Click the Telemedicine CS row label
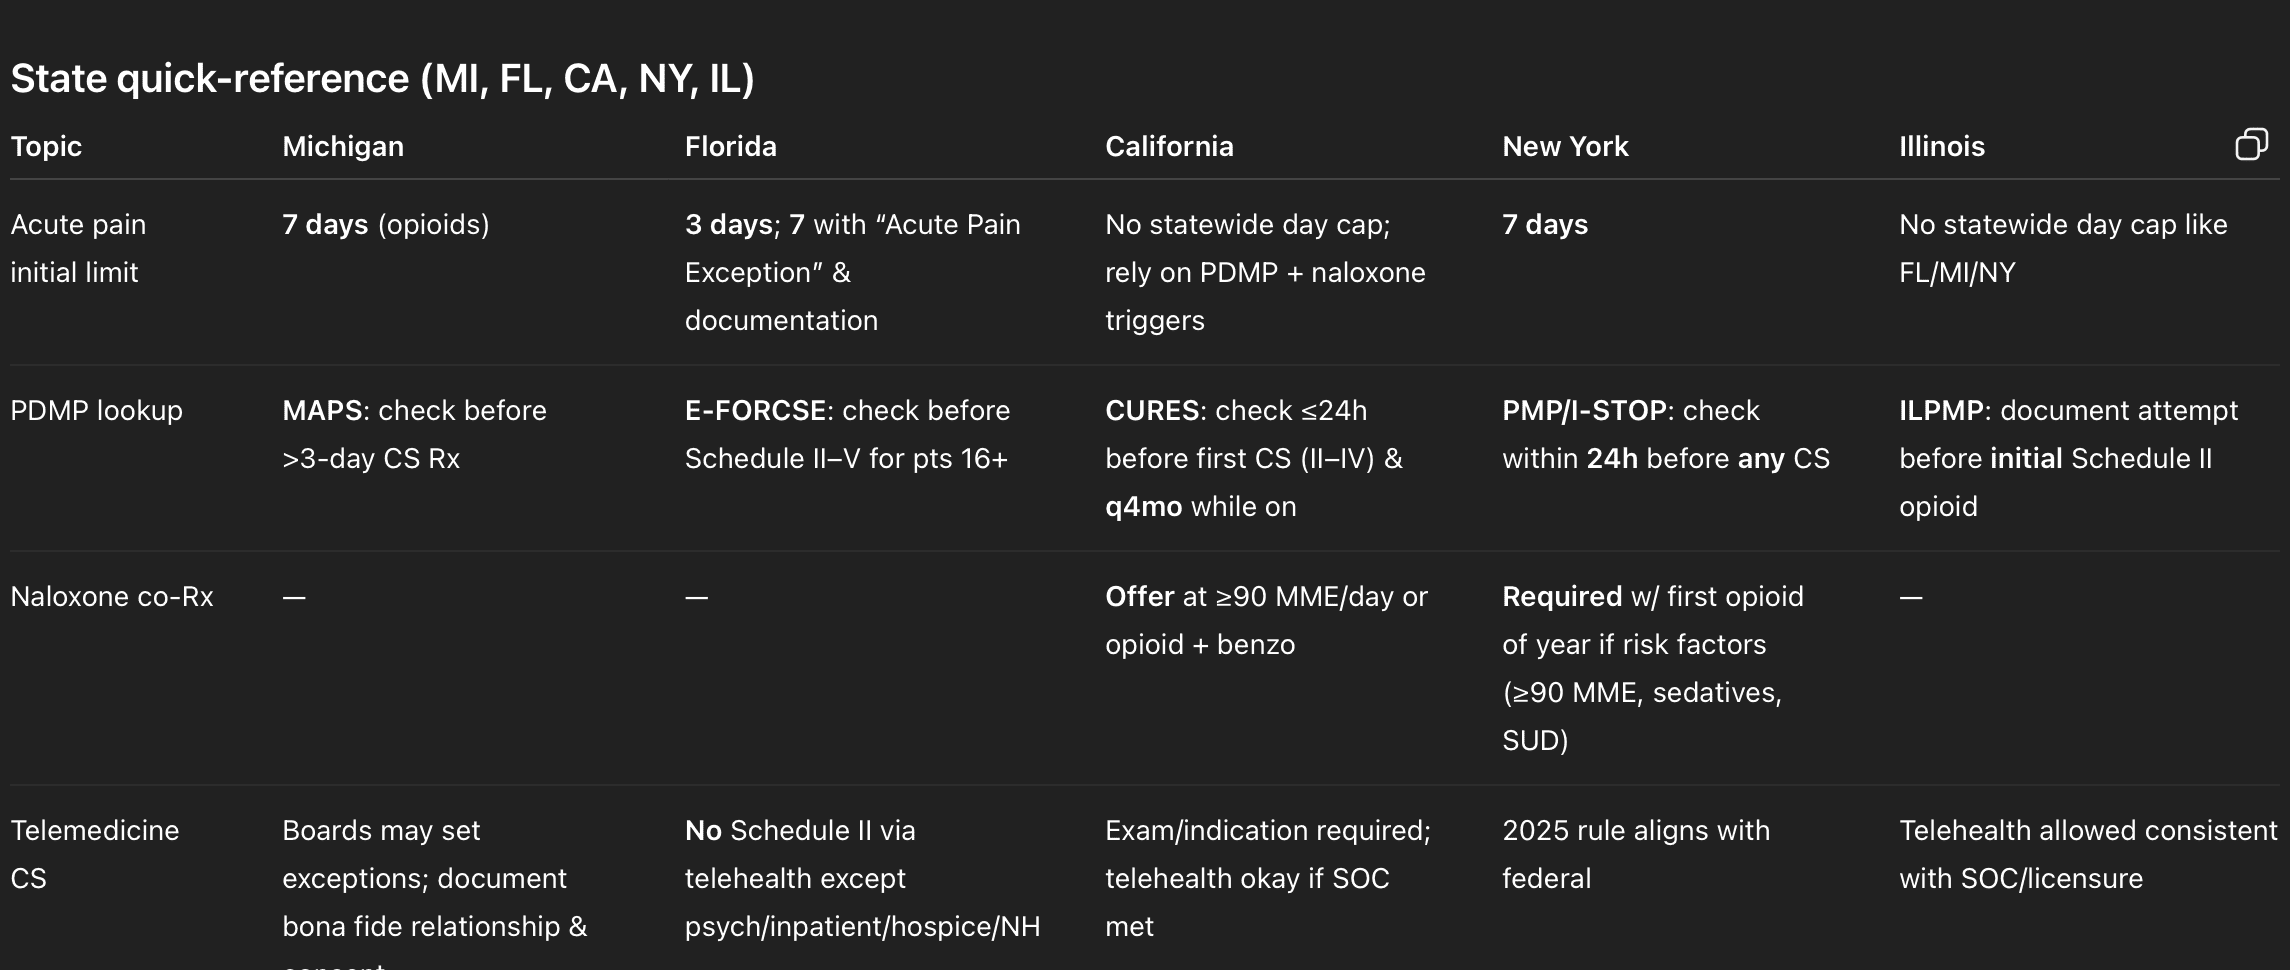The height and width of the screenshot is (970, 2290). pyautogui.click(x=95, y=854)
